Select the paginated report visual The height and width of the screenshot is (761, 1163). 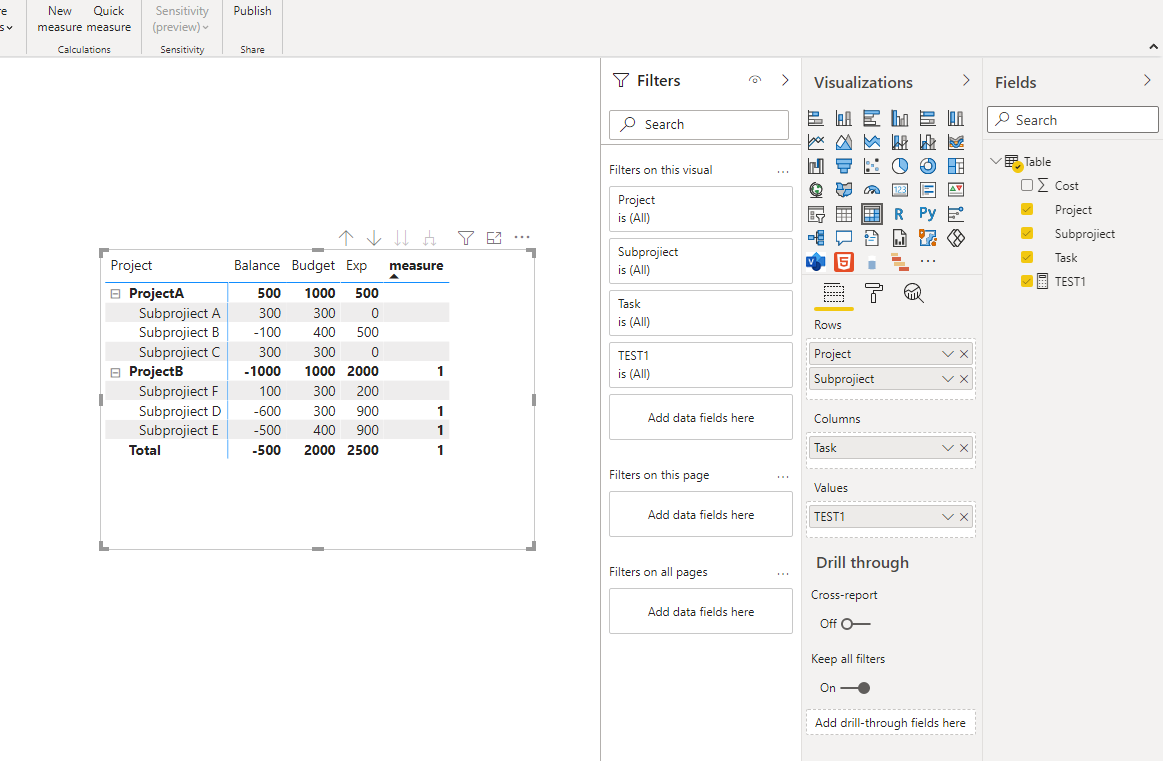[x=900, y=238]
